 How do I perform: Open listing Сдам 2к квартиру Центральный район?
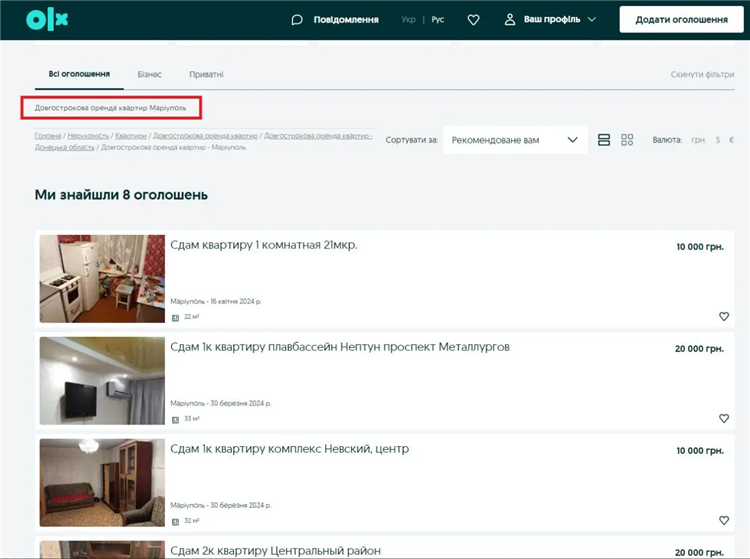[x=276, y=550]
